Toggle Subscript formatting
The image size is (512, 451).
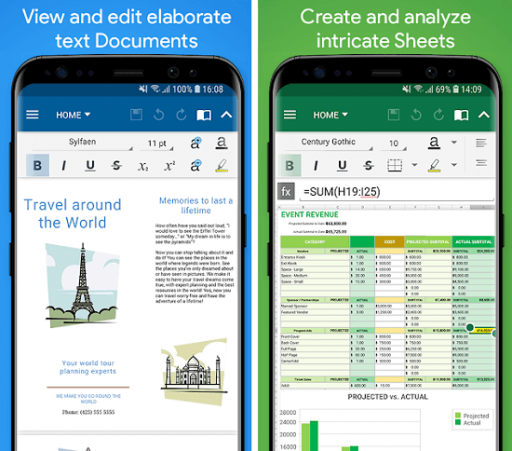[x=143, y=166]
